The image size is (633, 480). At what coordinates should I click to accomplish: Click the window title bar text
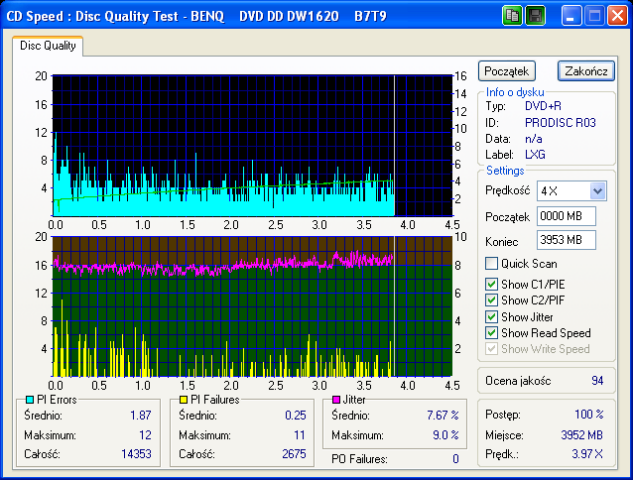click(x=196, y=16)
